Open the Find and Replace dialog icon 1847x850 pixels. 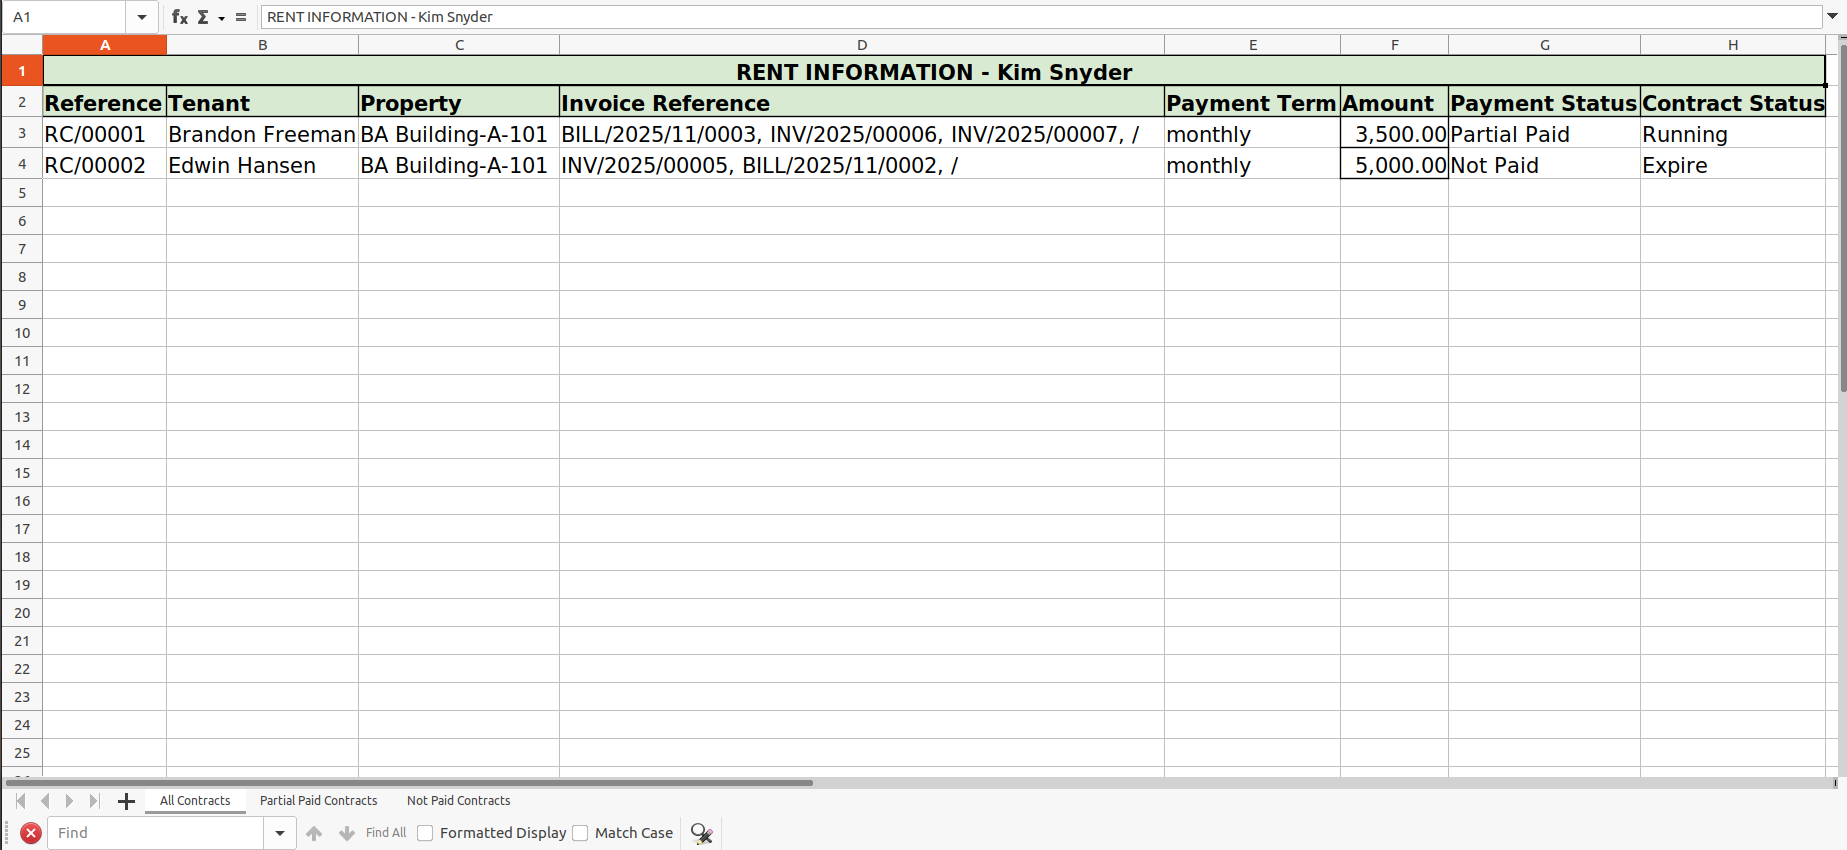[701, 833]
